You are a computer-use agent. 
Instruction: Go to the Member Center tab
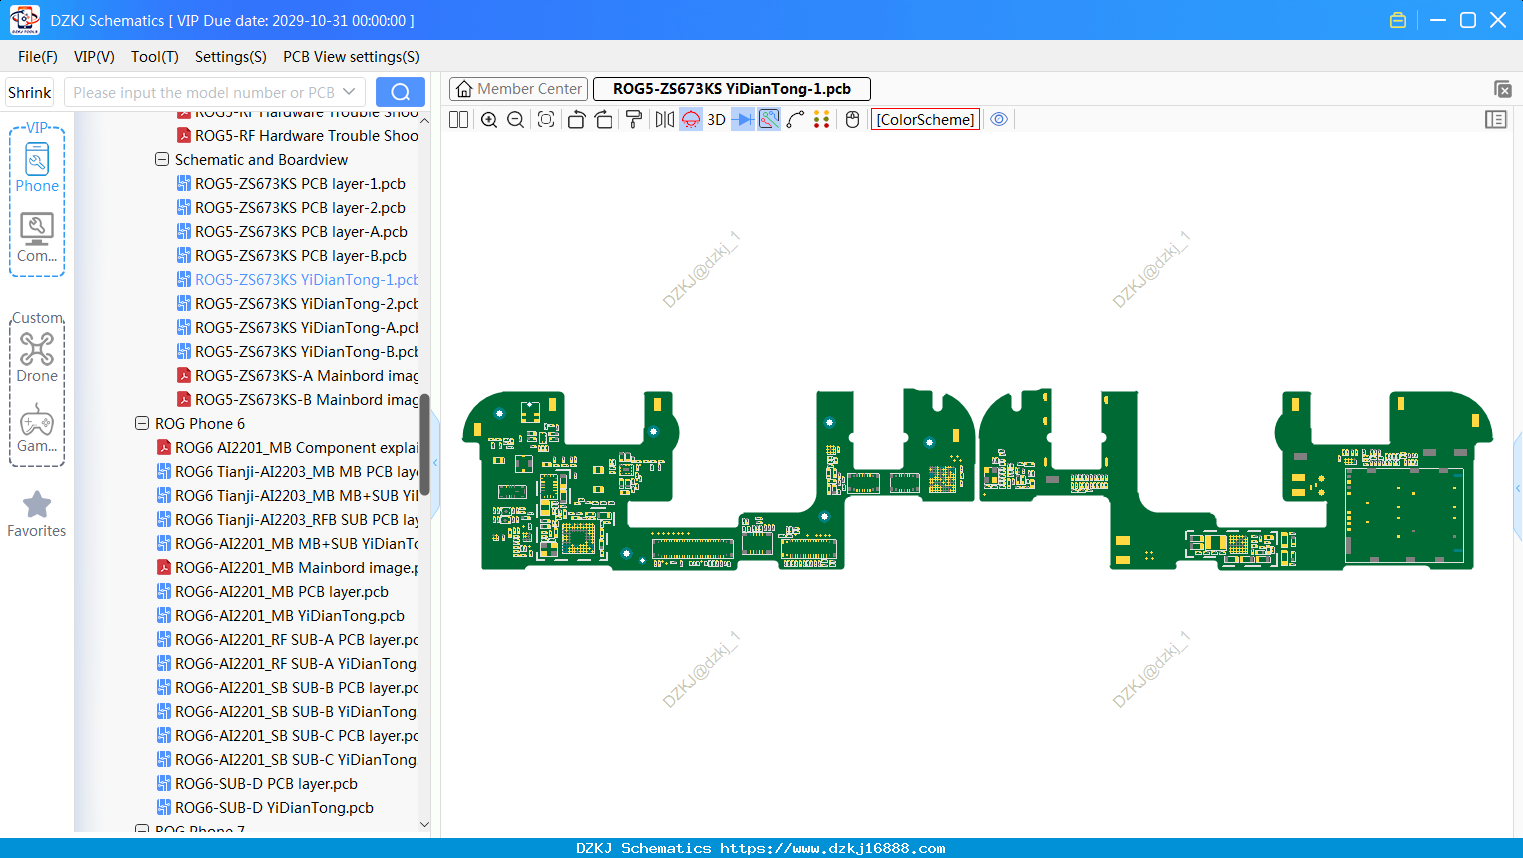(x=518, y=89)
